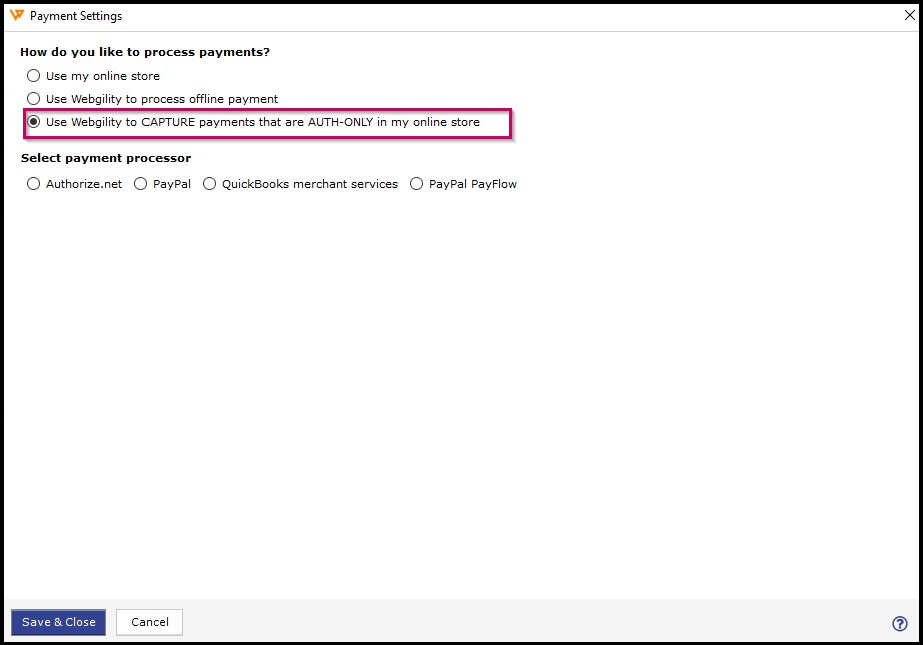Open help via the question mark icon

click(x=899, y=623)
